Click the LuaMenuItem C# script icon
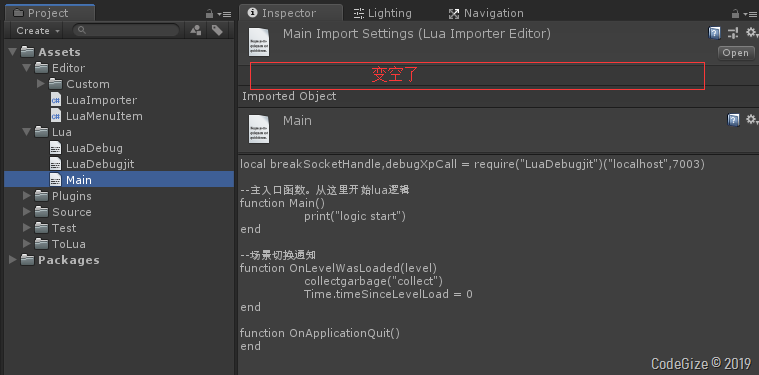The height and width of the screenshot is (375, 759). click(56, 116)
